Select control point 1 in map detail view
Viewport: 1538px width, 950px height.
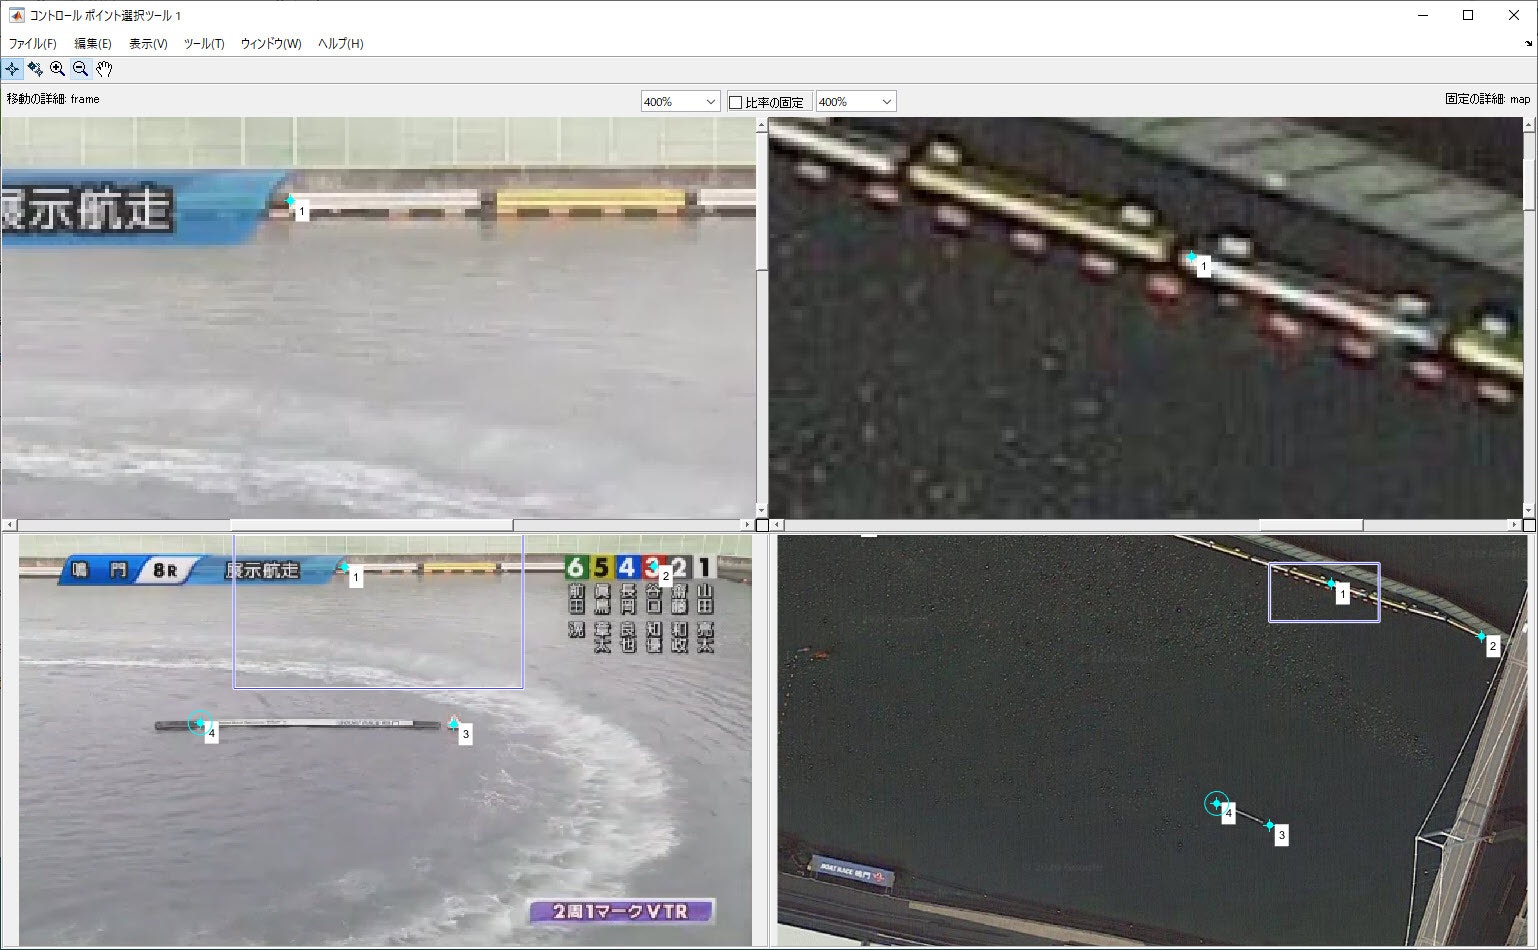(x=1191, y=257)
